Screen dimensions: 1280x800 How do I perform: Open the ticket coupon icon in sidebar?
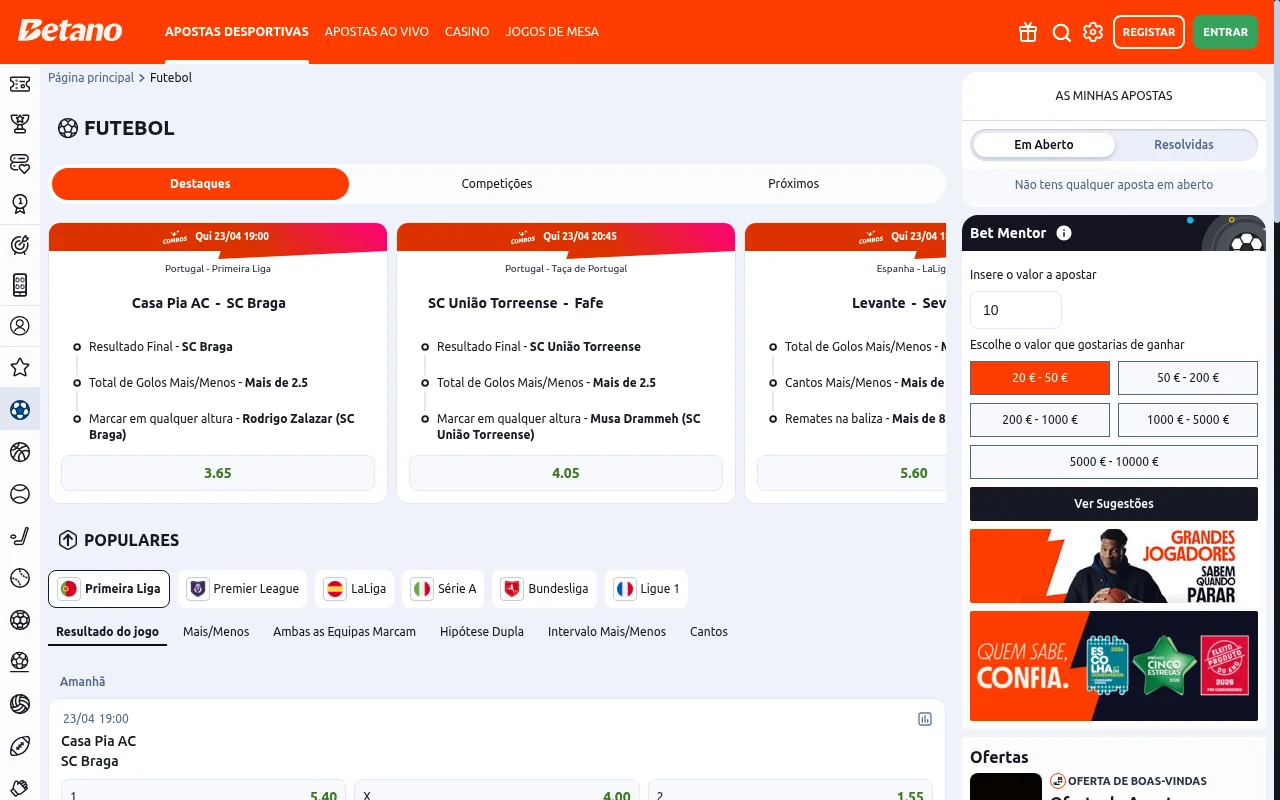20,84
